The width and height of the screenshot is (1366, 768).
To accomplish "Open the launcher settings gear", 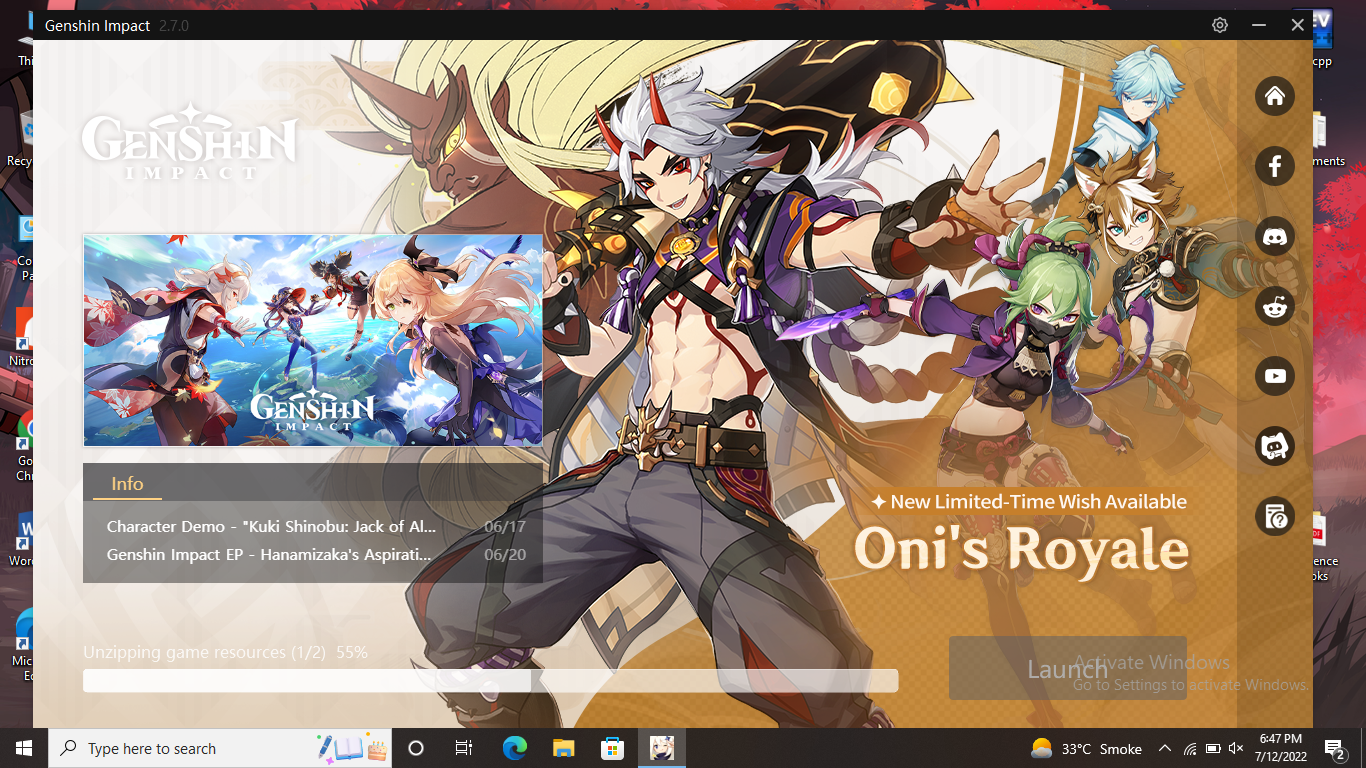I will tap(1220, 25).
